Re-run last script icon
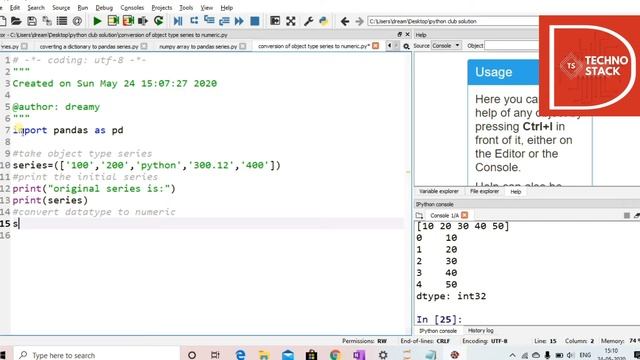640x360 pixels. coord(159,21)
